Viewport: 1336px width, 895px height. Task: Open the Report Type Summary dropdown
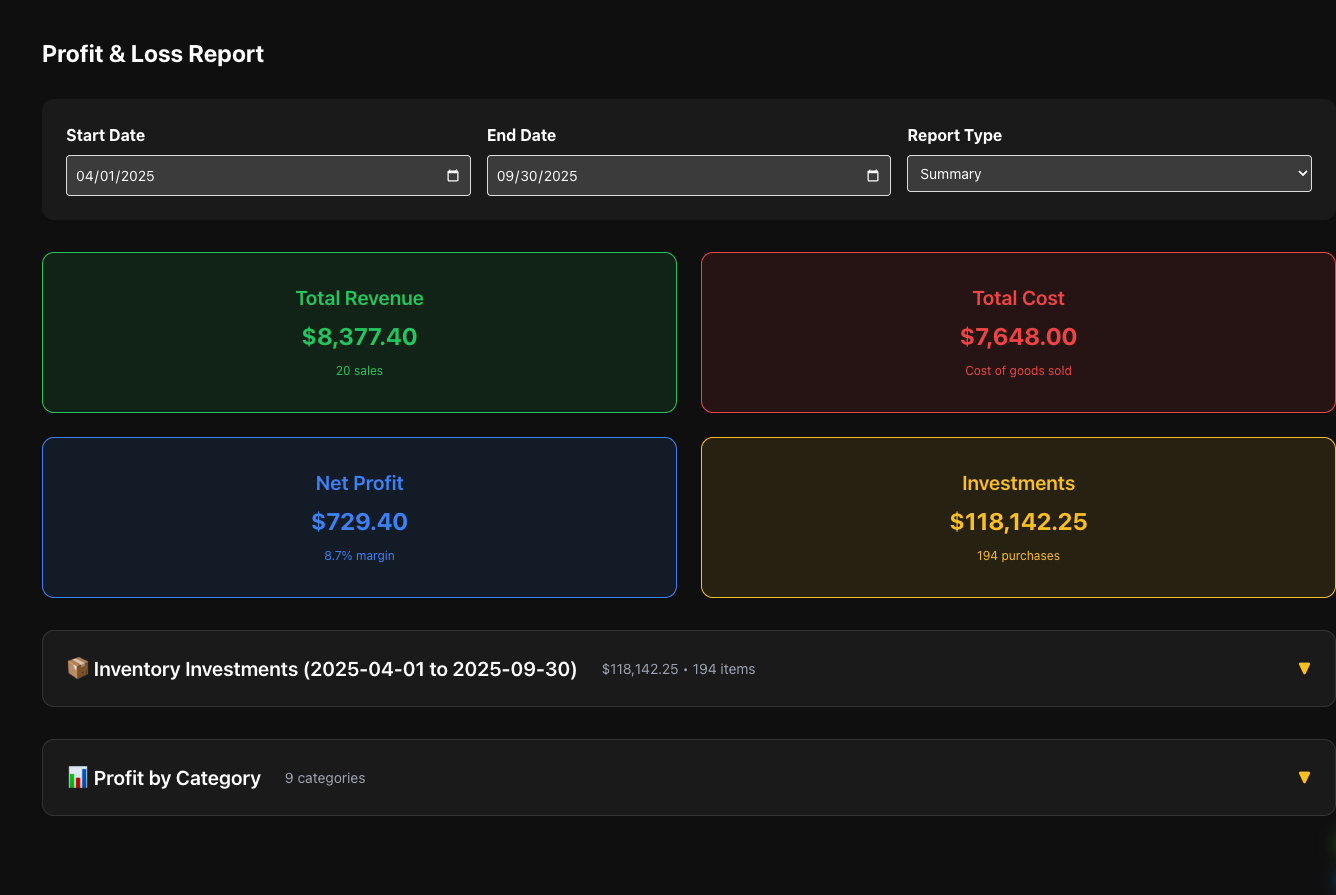coord(1109,173)
